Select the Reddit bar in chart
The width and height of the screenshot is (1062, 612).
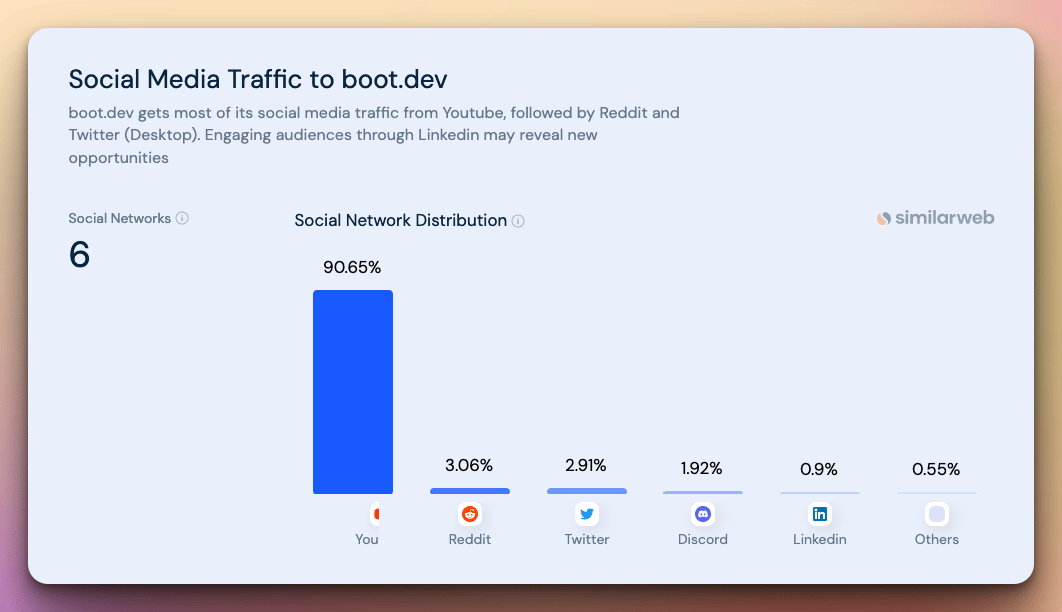(469, 491)
